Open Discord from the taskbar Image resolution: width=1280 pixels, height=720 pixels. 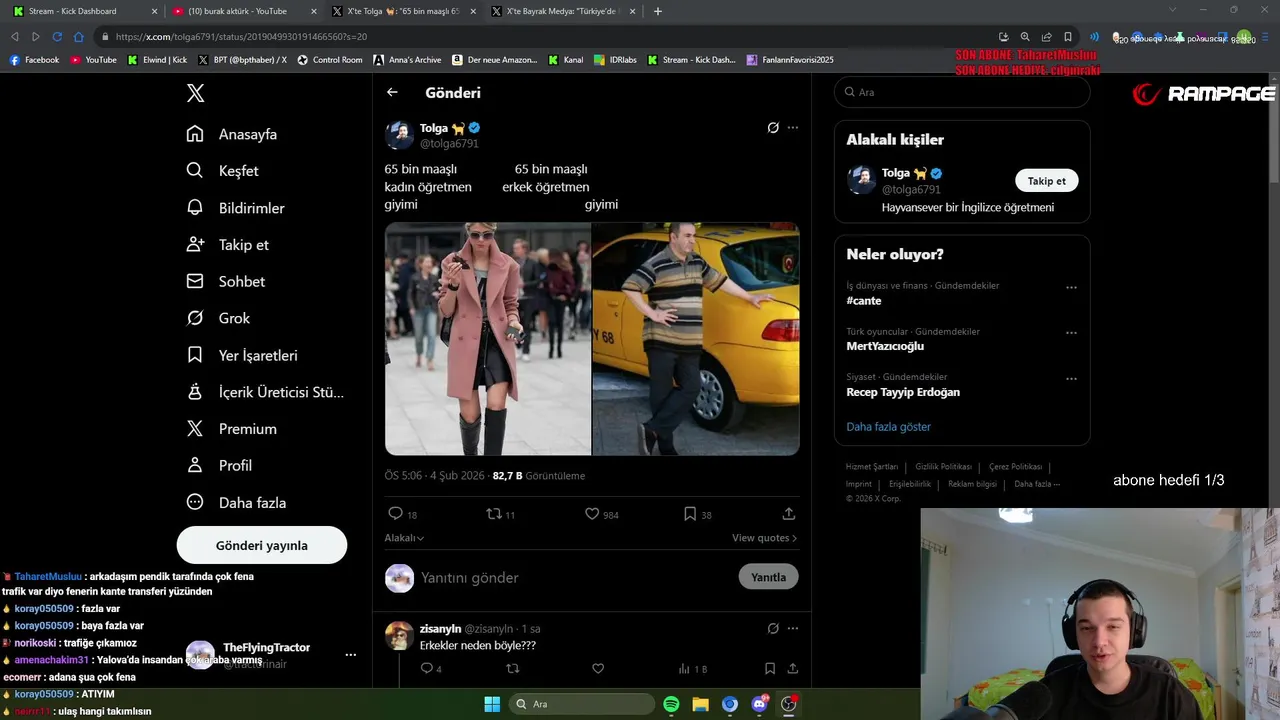[x=759, y=704]
